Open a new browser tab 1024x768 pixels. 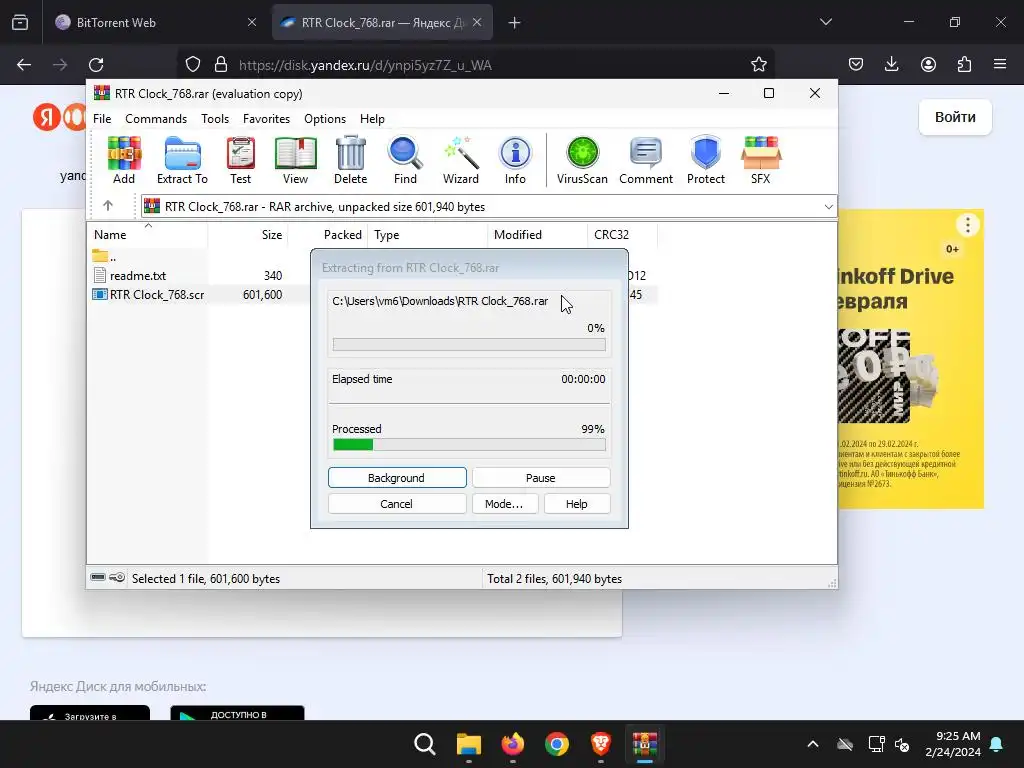pos(515,23)
